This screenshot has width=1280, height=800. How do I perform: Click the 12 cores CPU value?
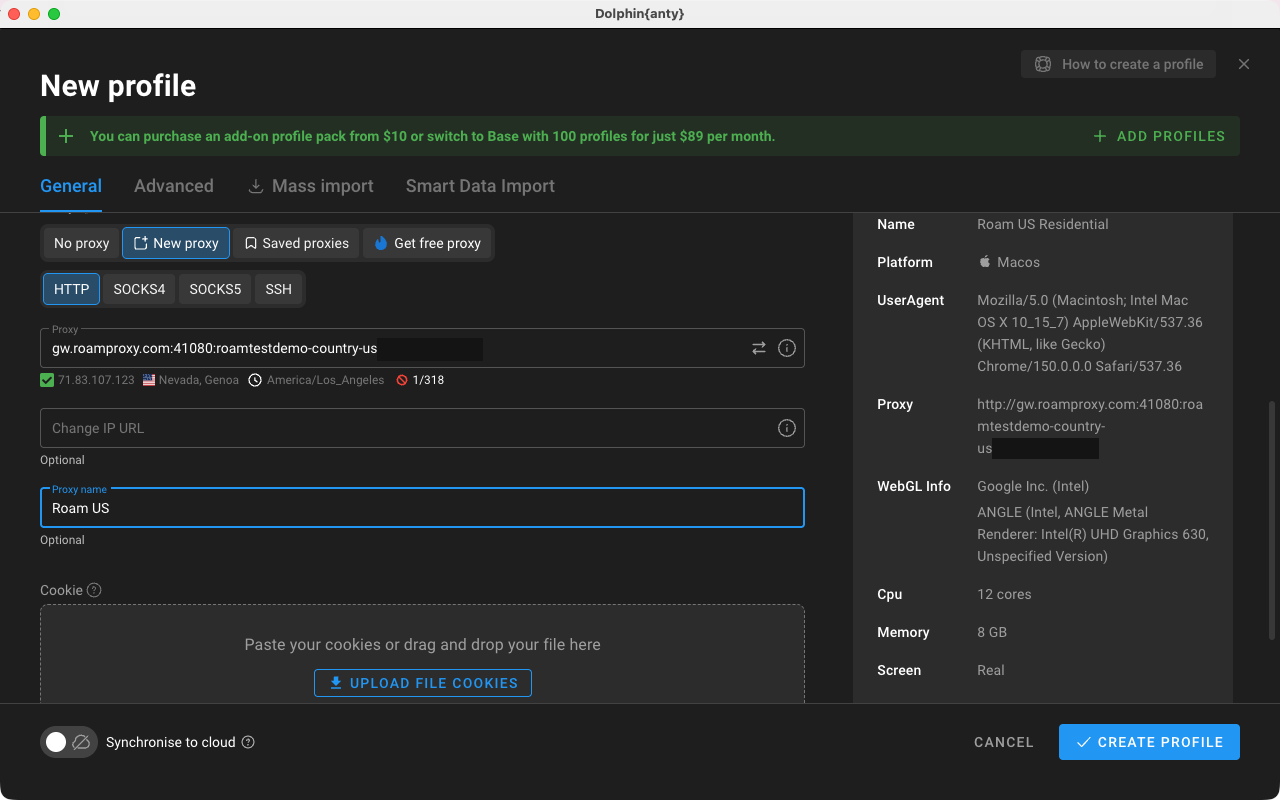(x=1004, y=594)
